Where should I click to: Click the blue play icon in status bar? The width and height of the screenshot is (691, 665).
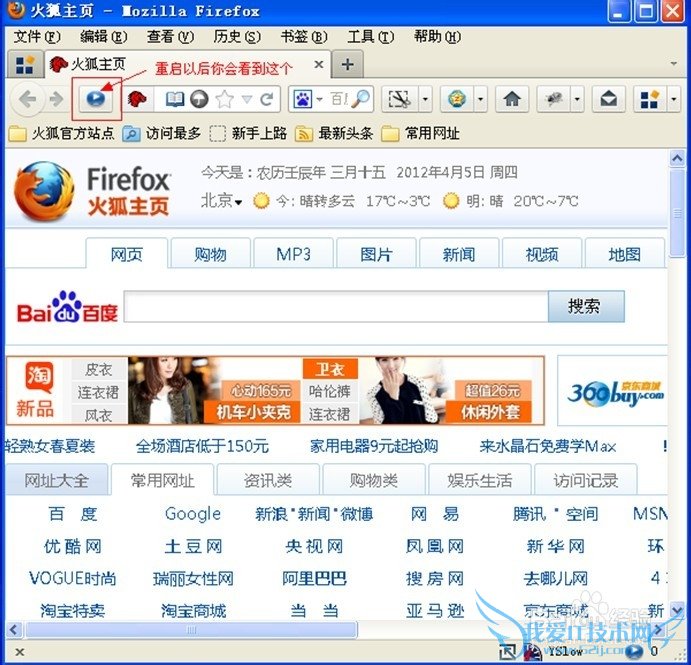pyautogui.click(x=633, y=650)
